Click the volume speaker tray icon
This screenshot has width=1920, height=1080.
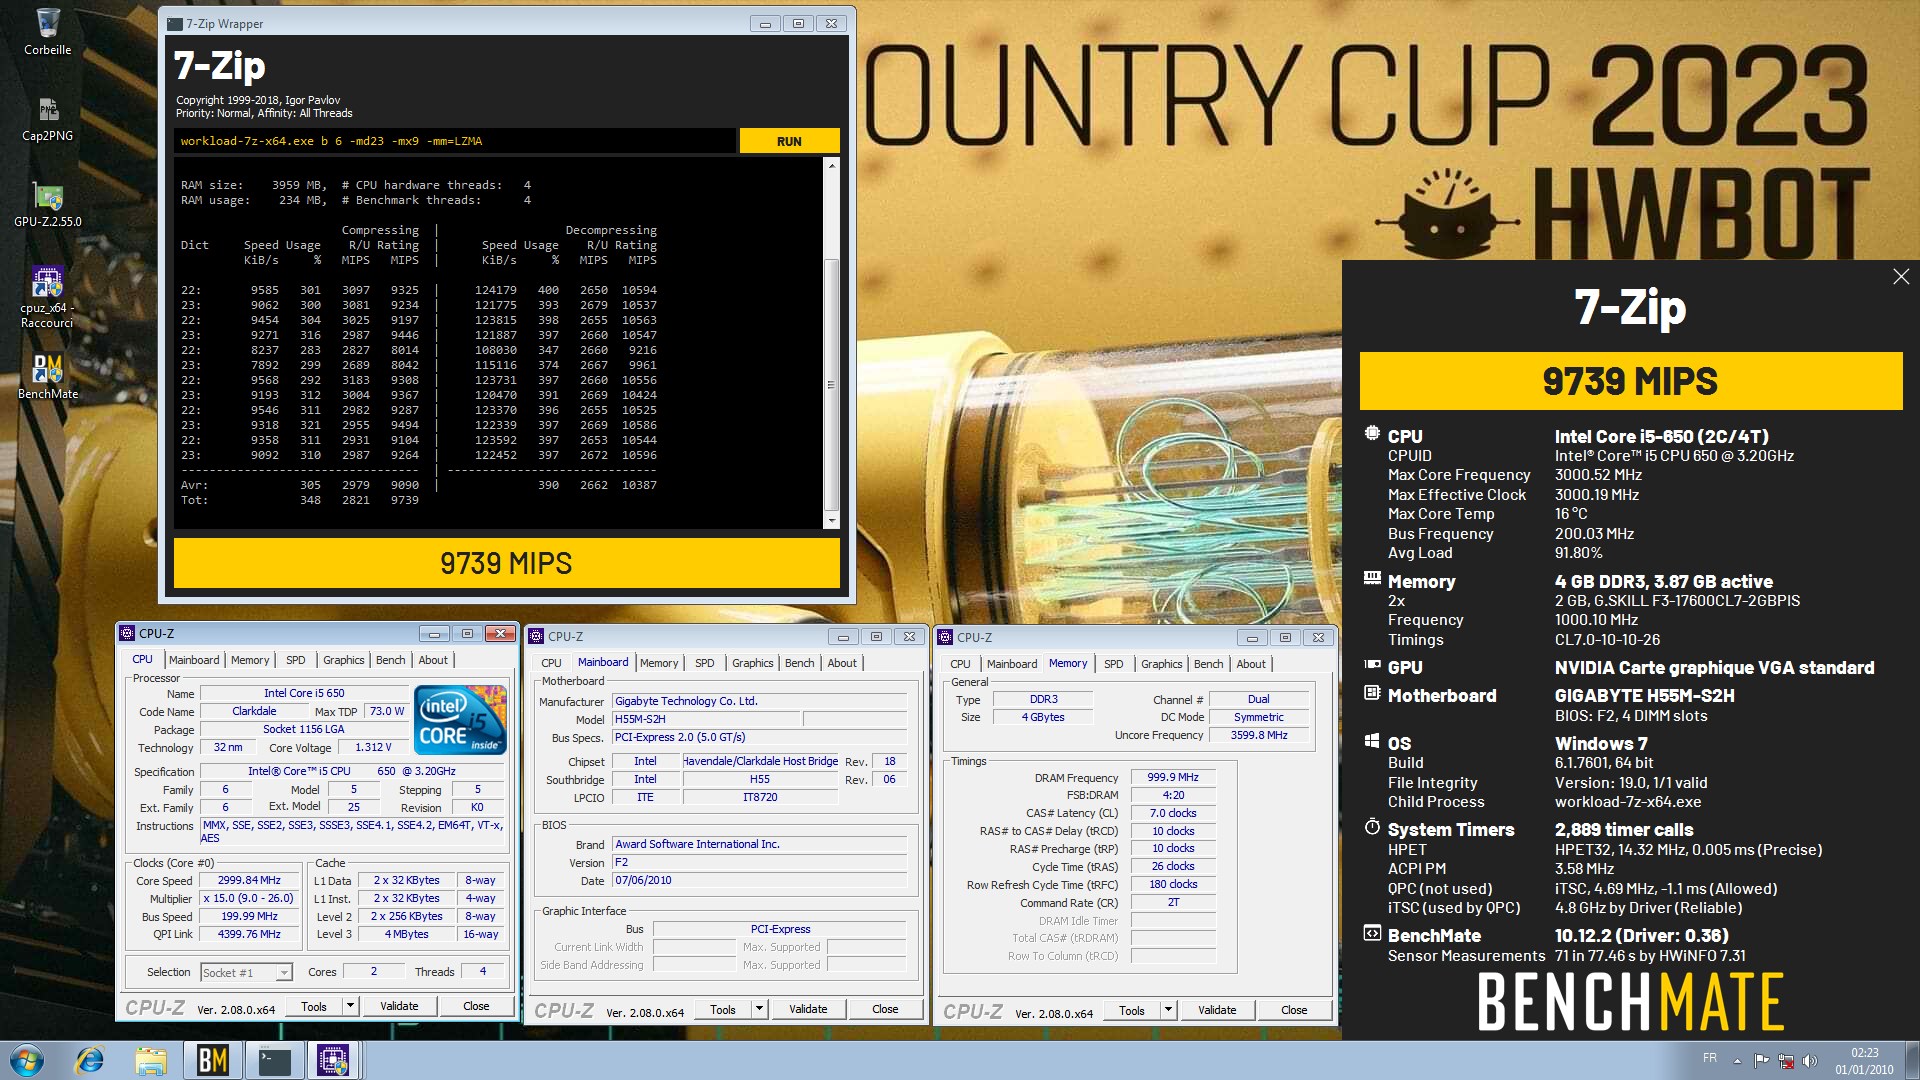1809,1060
